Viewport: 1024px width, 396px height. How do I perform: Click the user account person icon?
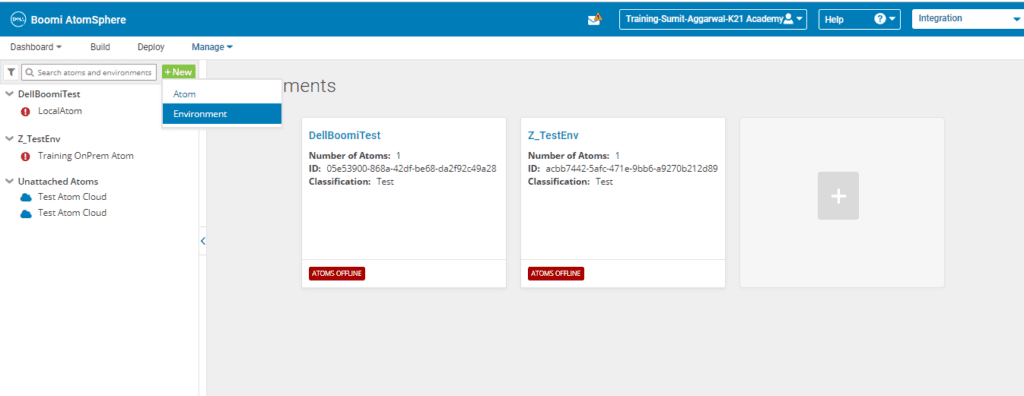788,19
